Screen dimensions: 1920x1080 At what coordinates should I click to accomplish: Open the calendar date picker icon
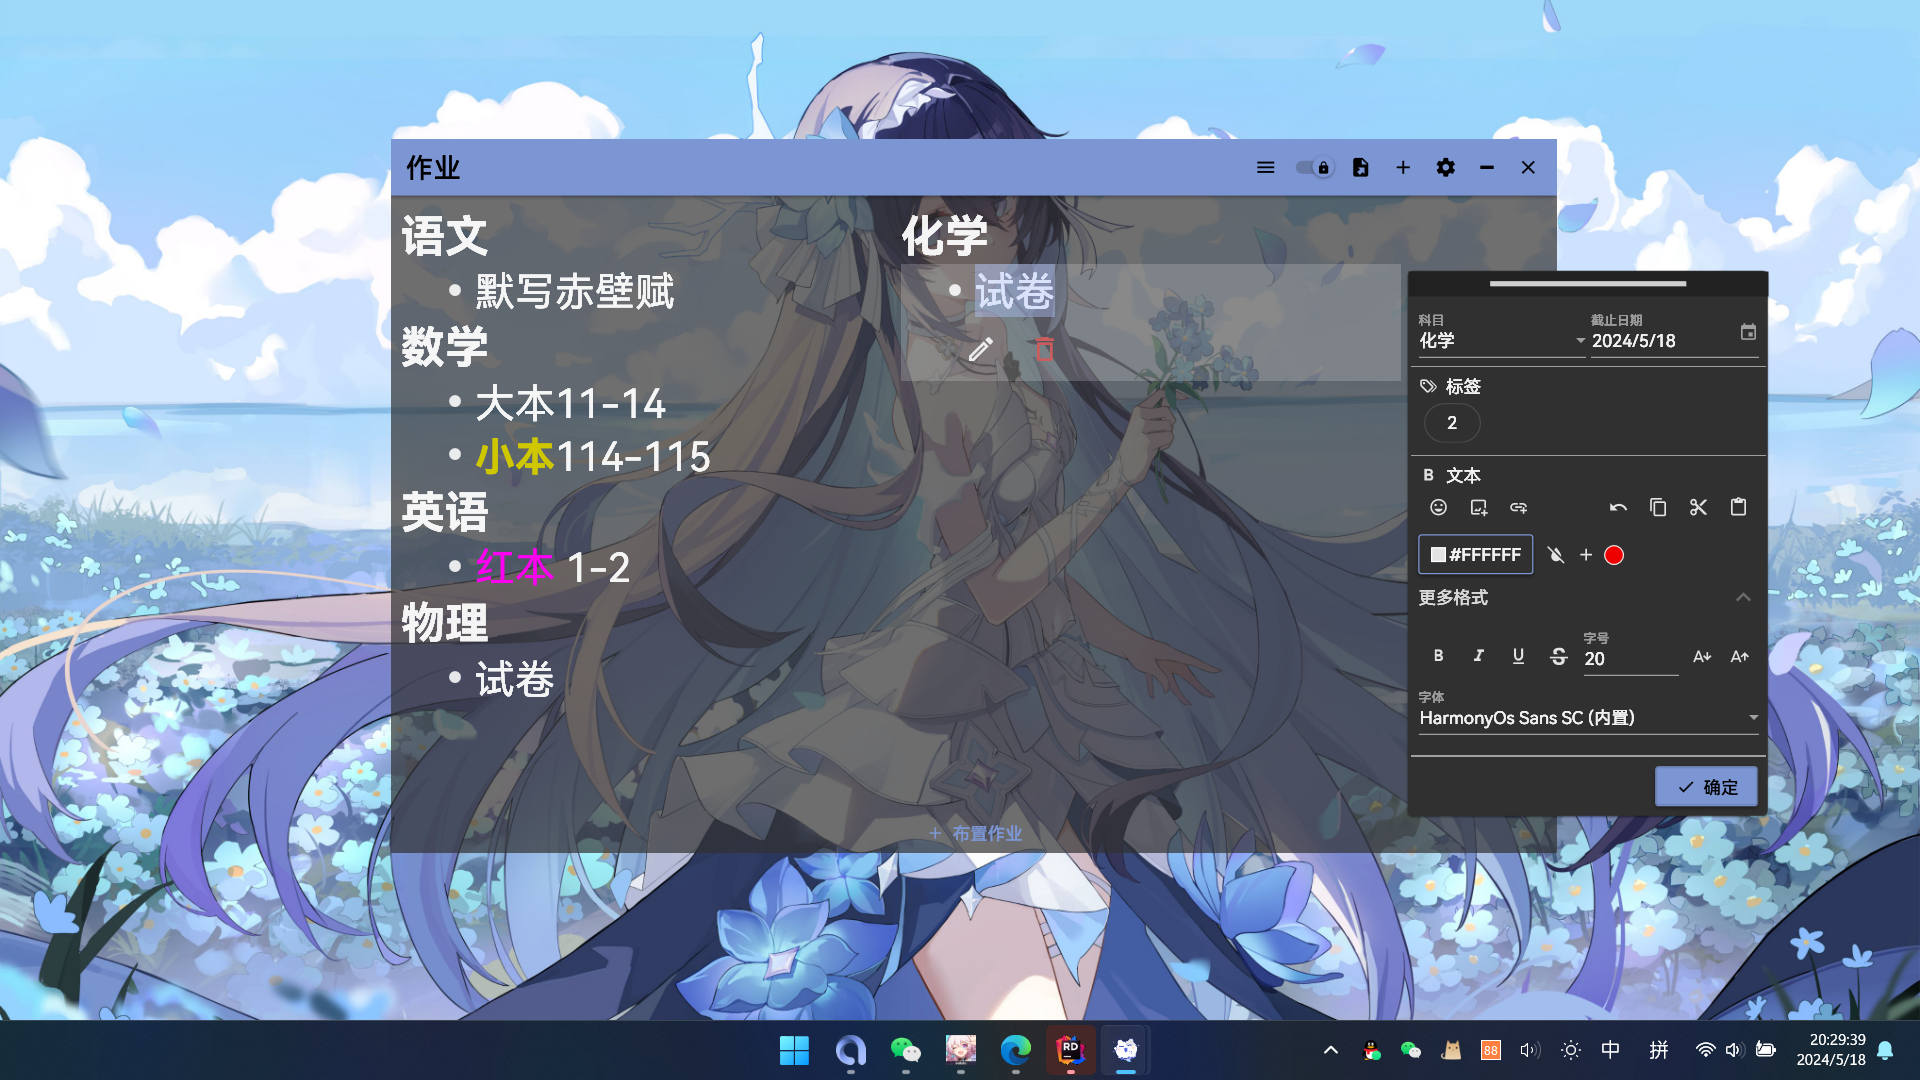click(x=1748, y=332)
